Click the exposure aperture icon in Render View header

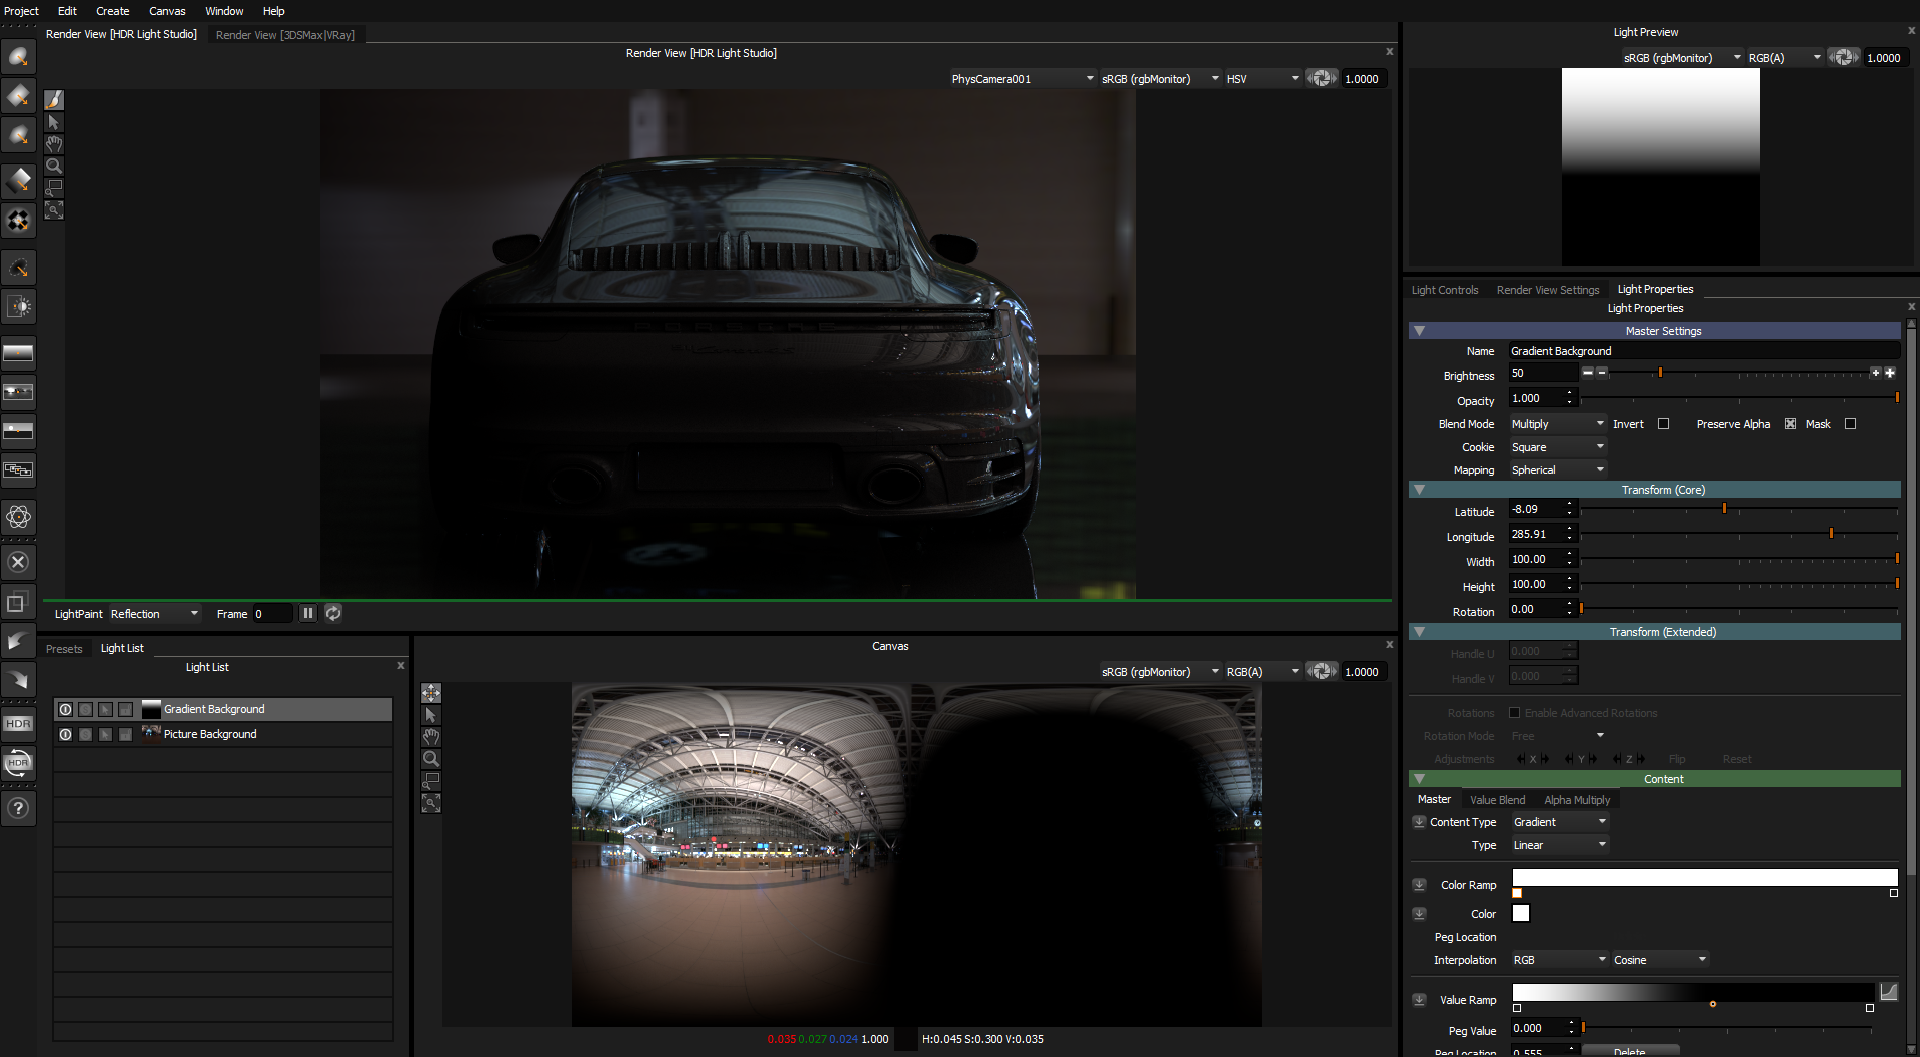click(1321, 78)
